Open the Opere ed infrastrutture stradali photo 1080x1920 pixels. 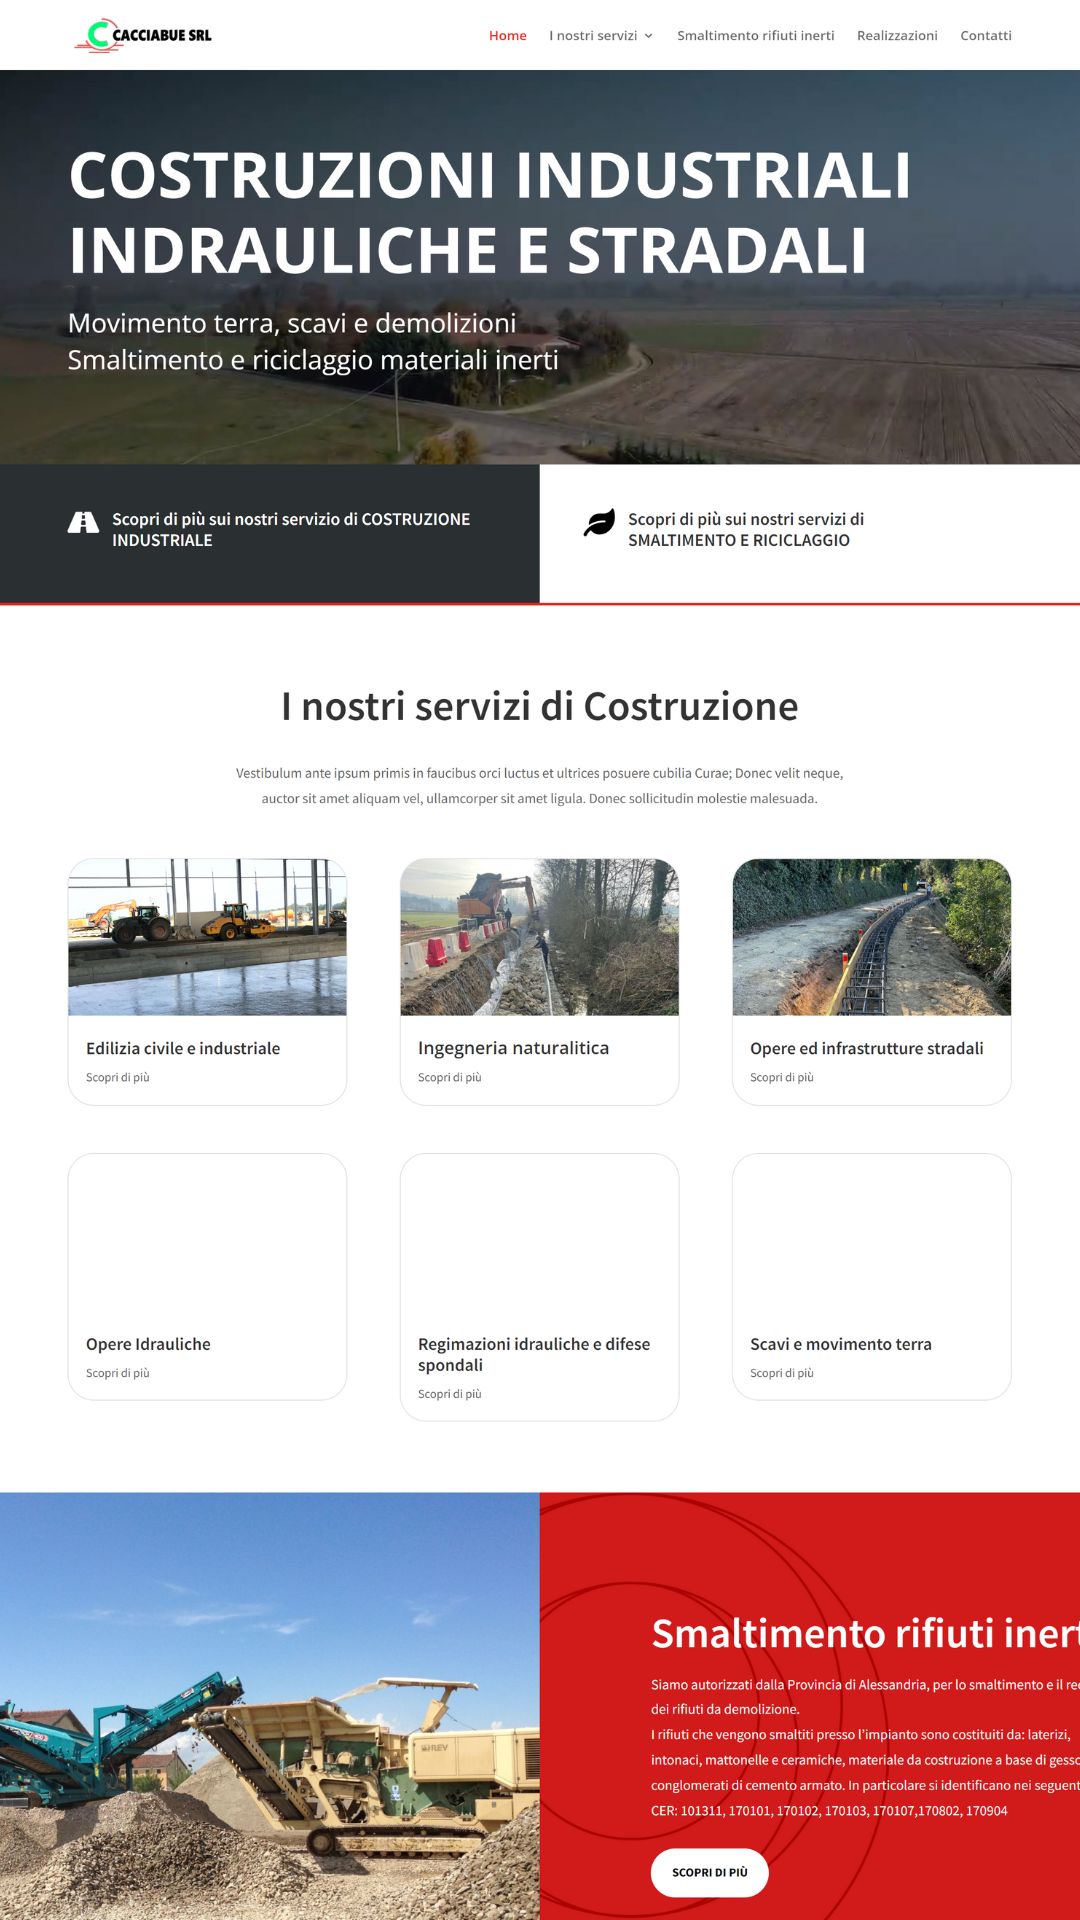tap(872, 937)
